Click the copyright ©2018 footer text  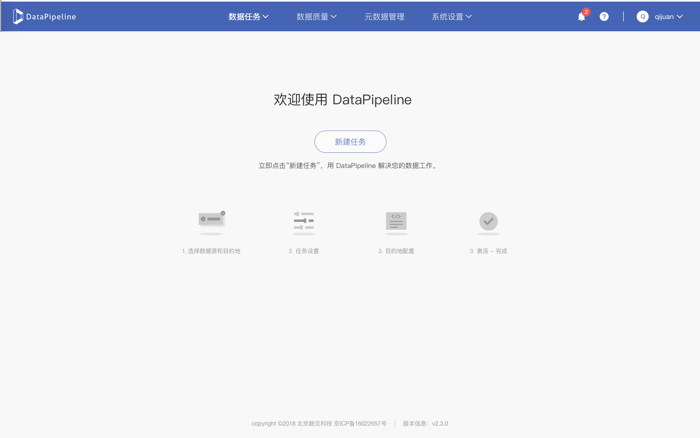pos(319,423)
